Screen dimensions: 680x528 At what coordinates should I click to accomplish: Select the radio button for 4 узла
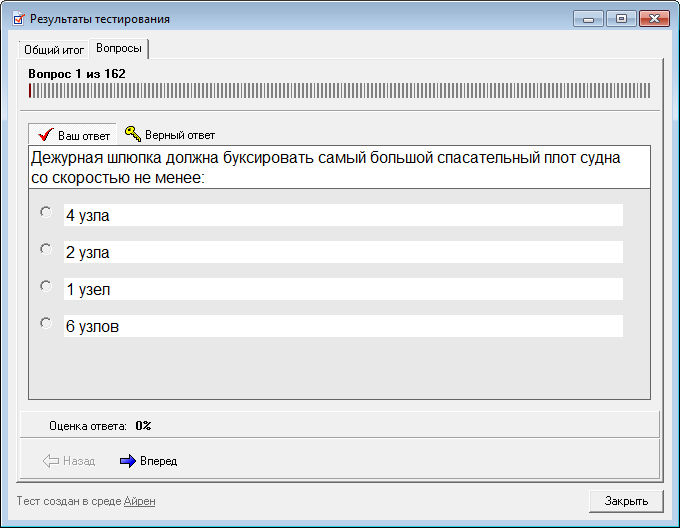tap(45, 212)
